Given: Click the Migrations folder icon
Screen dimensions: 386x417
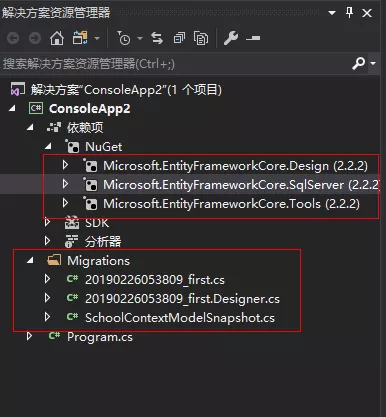Looking at the screenshot, I should pos(54,260).
